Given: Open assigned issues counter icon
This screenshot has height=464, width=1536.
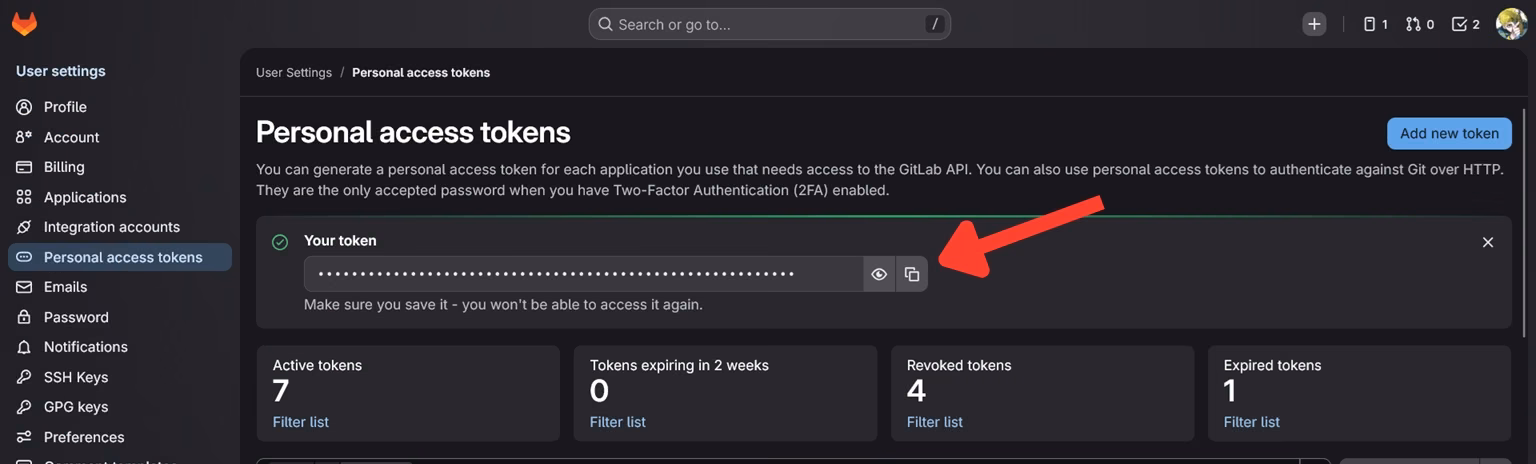Looking at the screenshot, I should (1376, 24).
